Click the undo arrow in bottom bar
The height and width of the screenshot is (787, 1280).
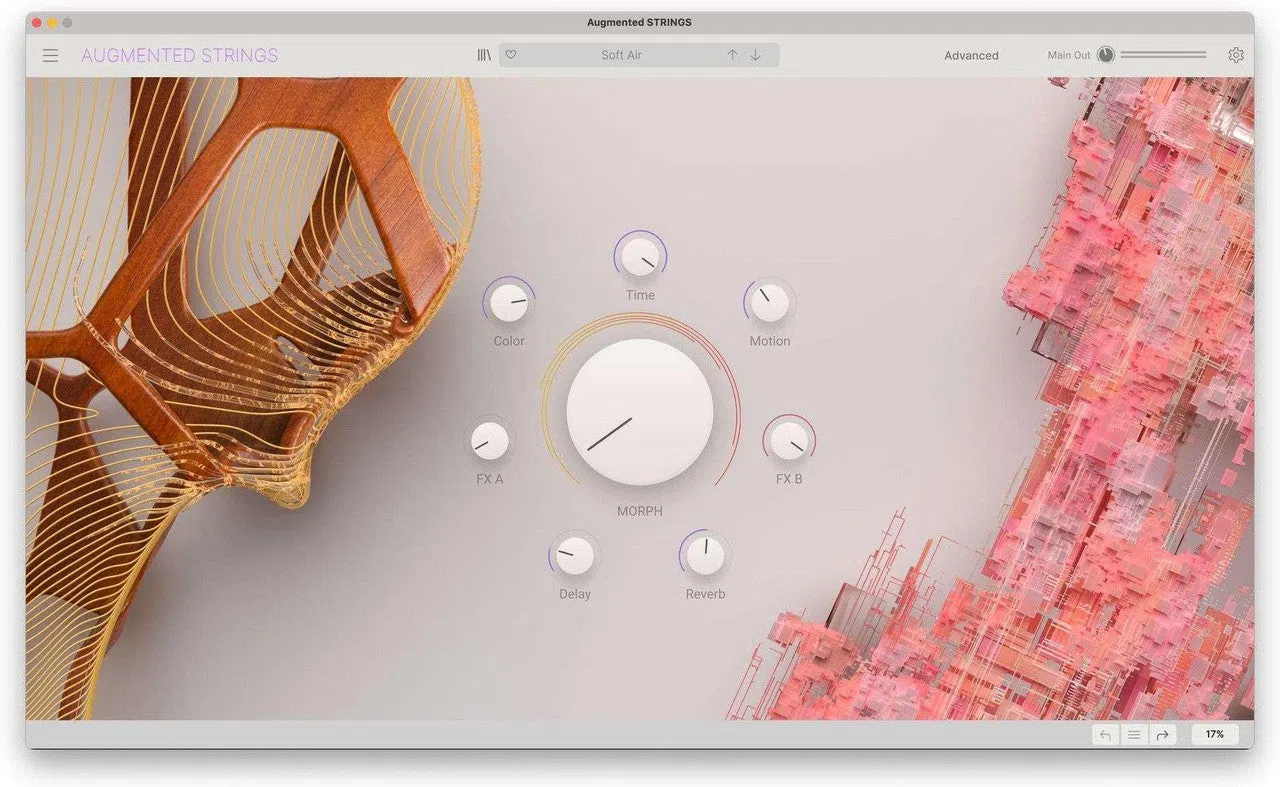(x=1105, y=734)
